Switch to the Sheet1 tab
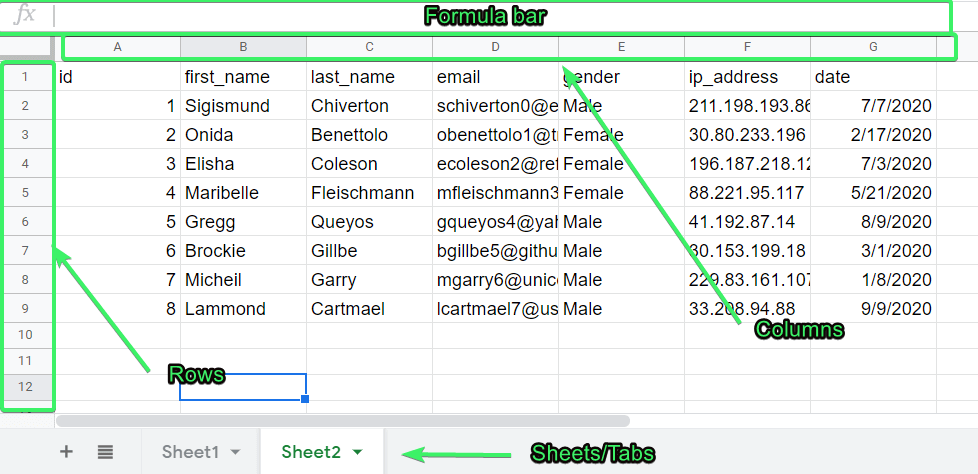The height and width of the screenshot is (474, 978). 190,452
